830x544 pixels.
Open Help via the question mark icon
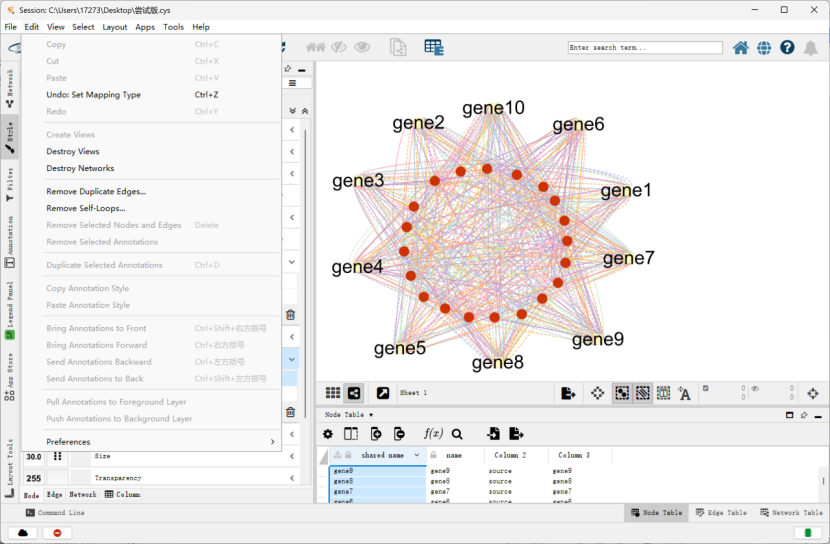[787, 48]
